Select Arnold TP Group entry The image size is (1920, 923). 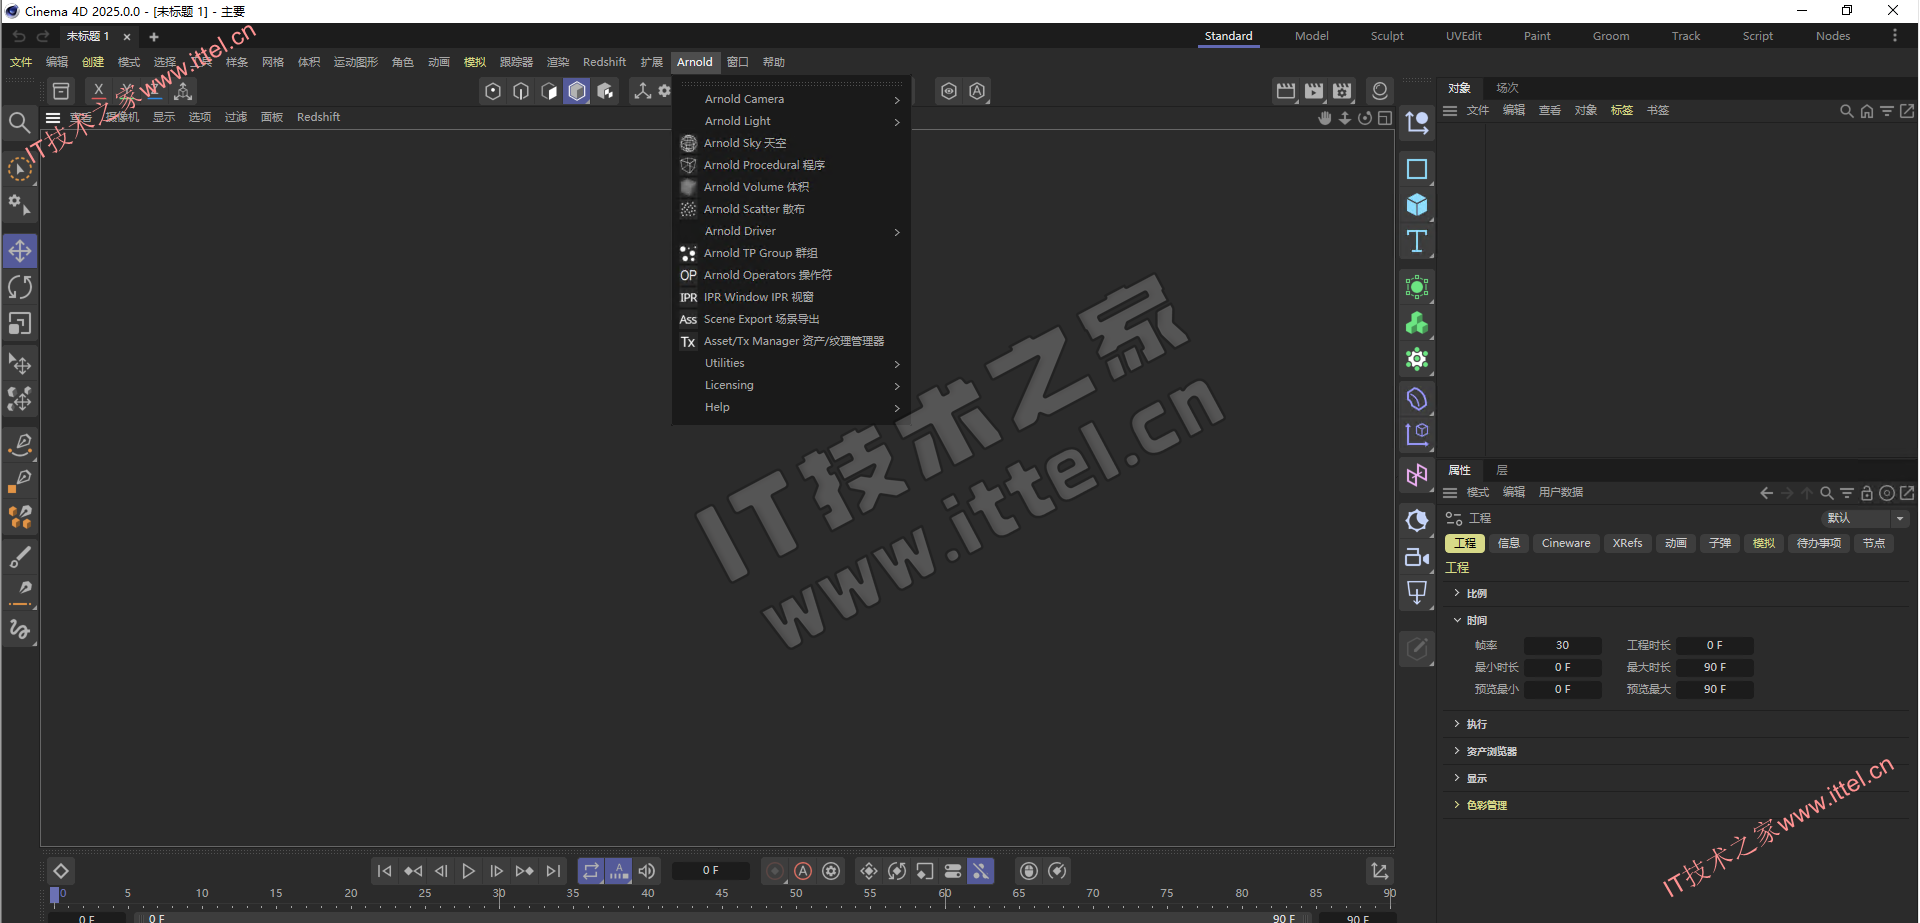(760, 253)
